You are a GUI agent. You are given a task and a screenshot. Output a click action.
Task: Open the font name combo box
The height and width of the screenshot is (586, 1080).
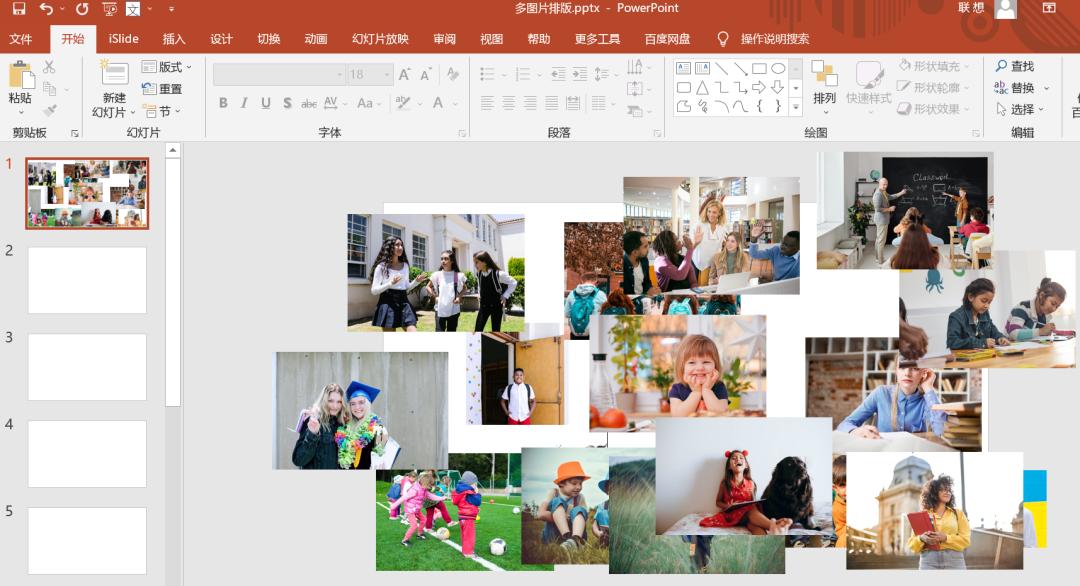pyautogui.click(x=279, y=74)
